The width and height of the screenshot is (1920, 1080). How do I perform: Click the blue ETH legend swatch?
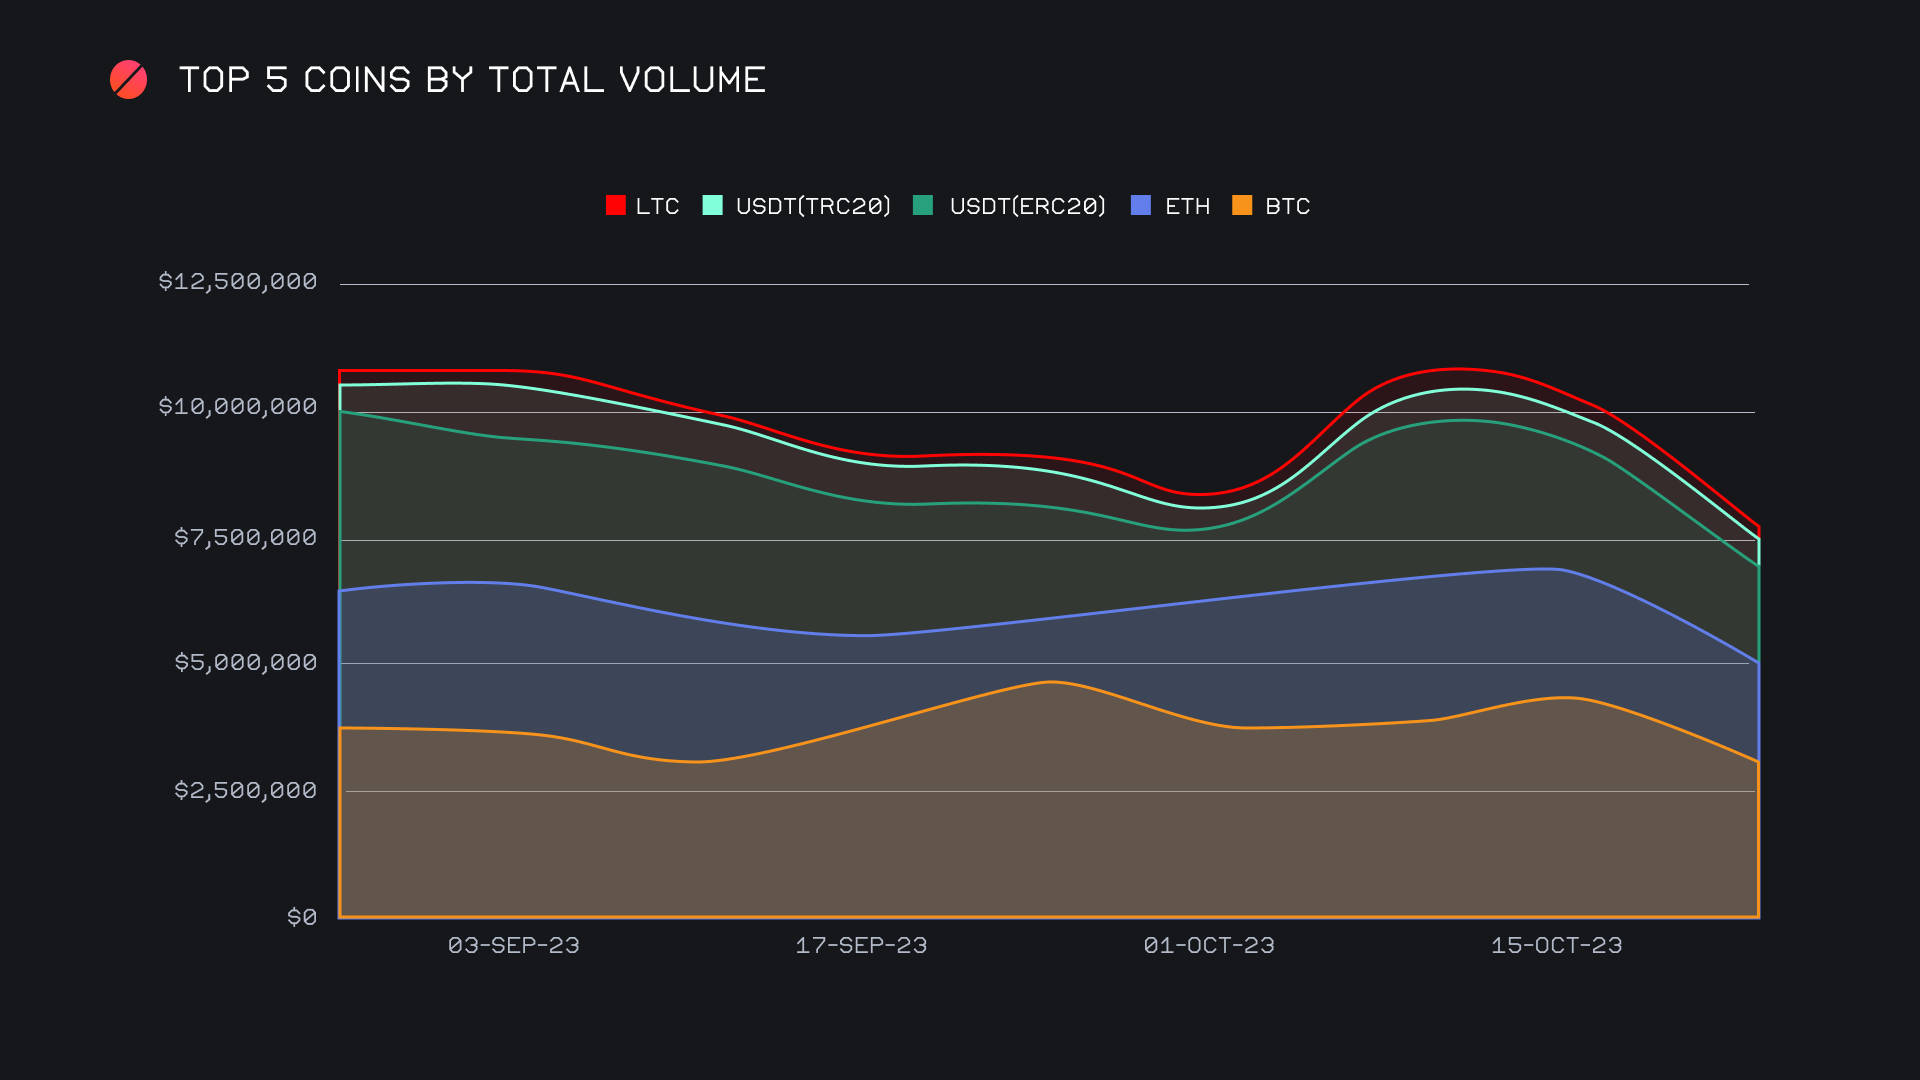point(1140,206)
